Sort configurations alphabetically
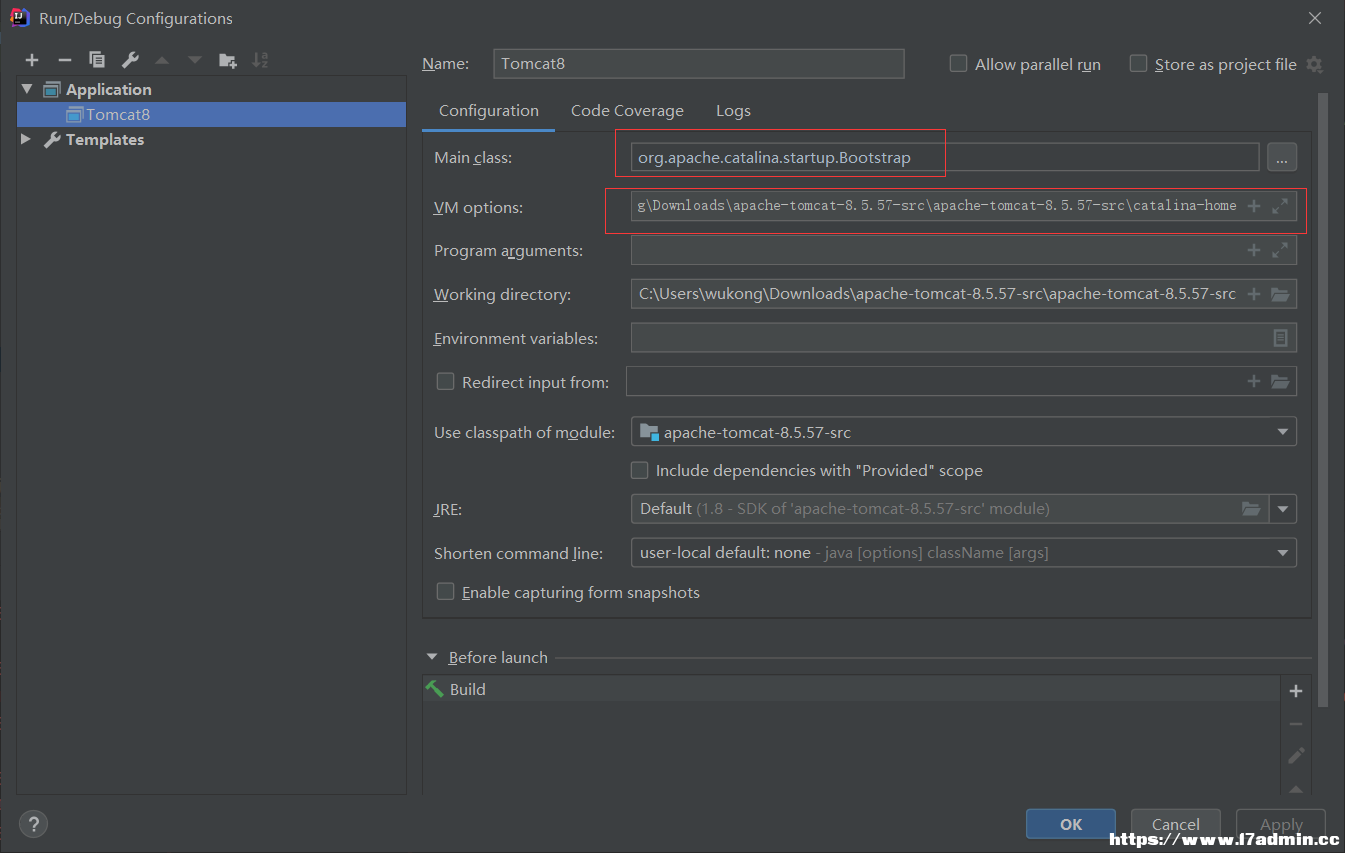The width and height of the screenshot is (1345, 853). [x=260, y=60]
